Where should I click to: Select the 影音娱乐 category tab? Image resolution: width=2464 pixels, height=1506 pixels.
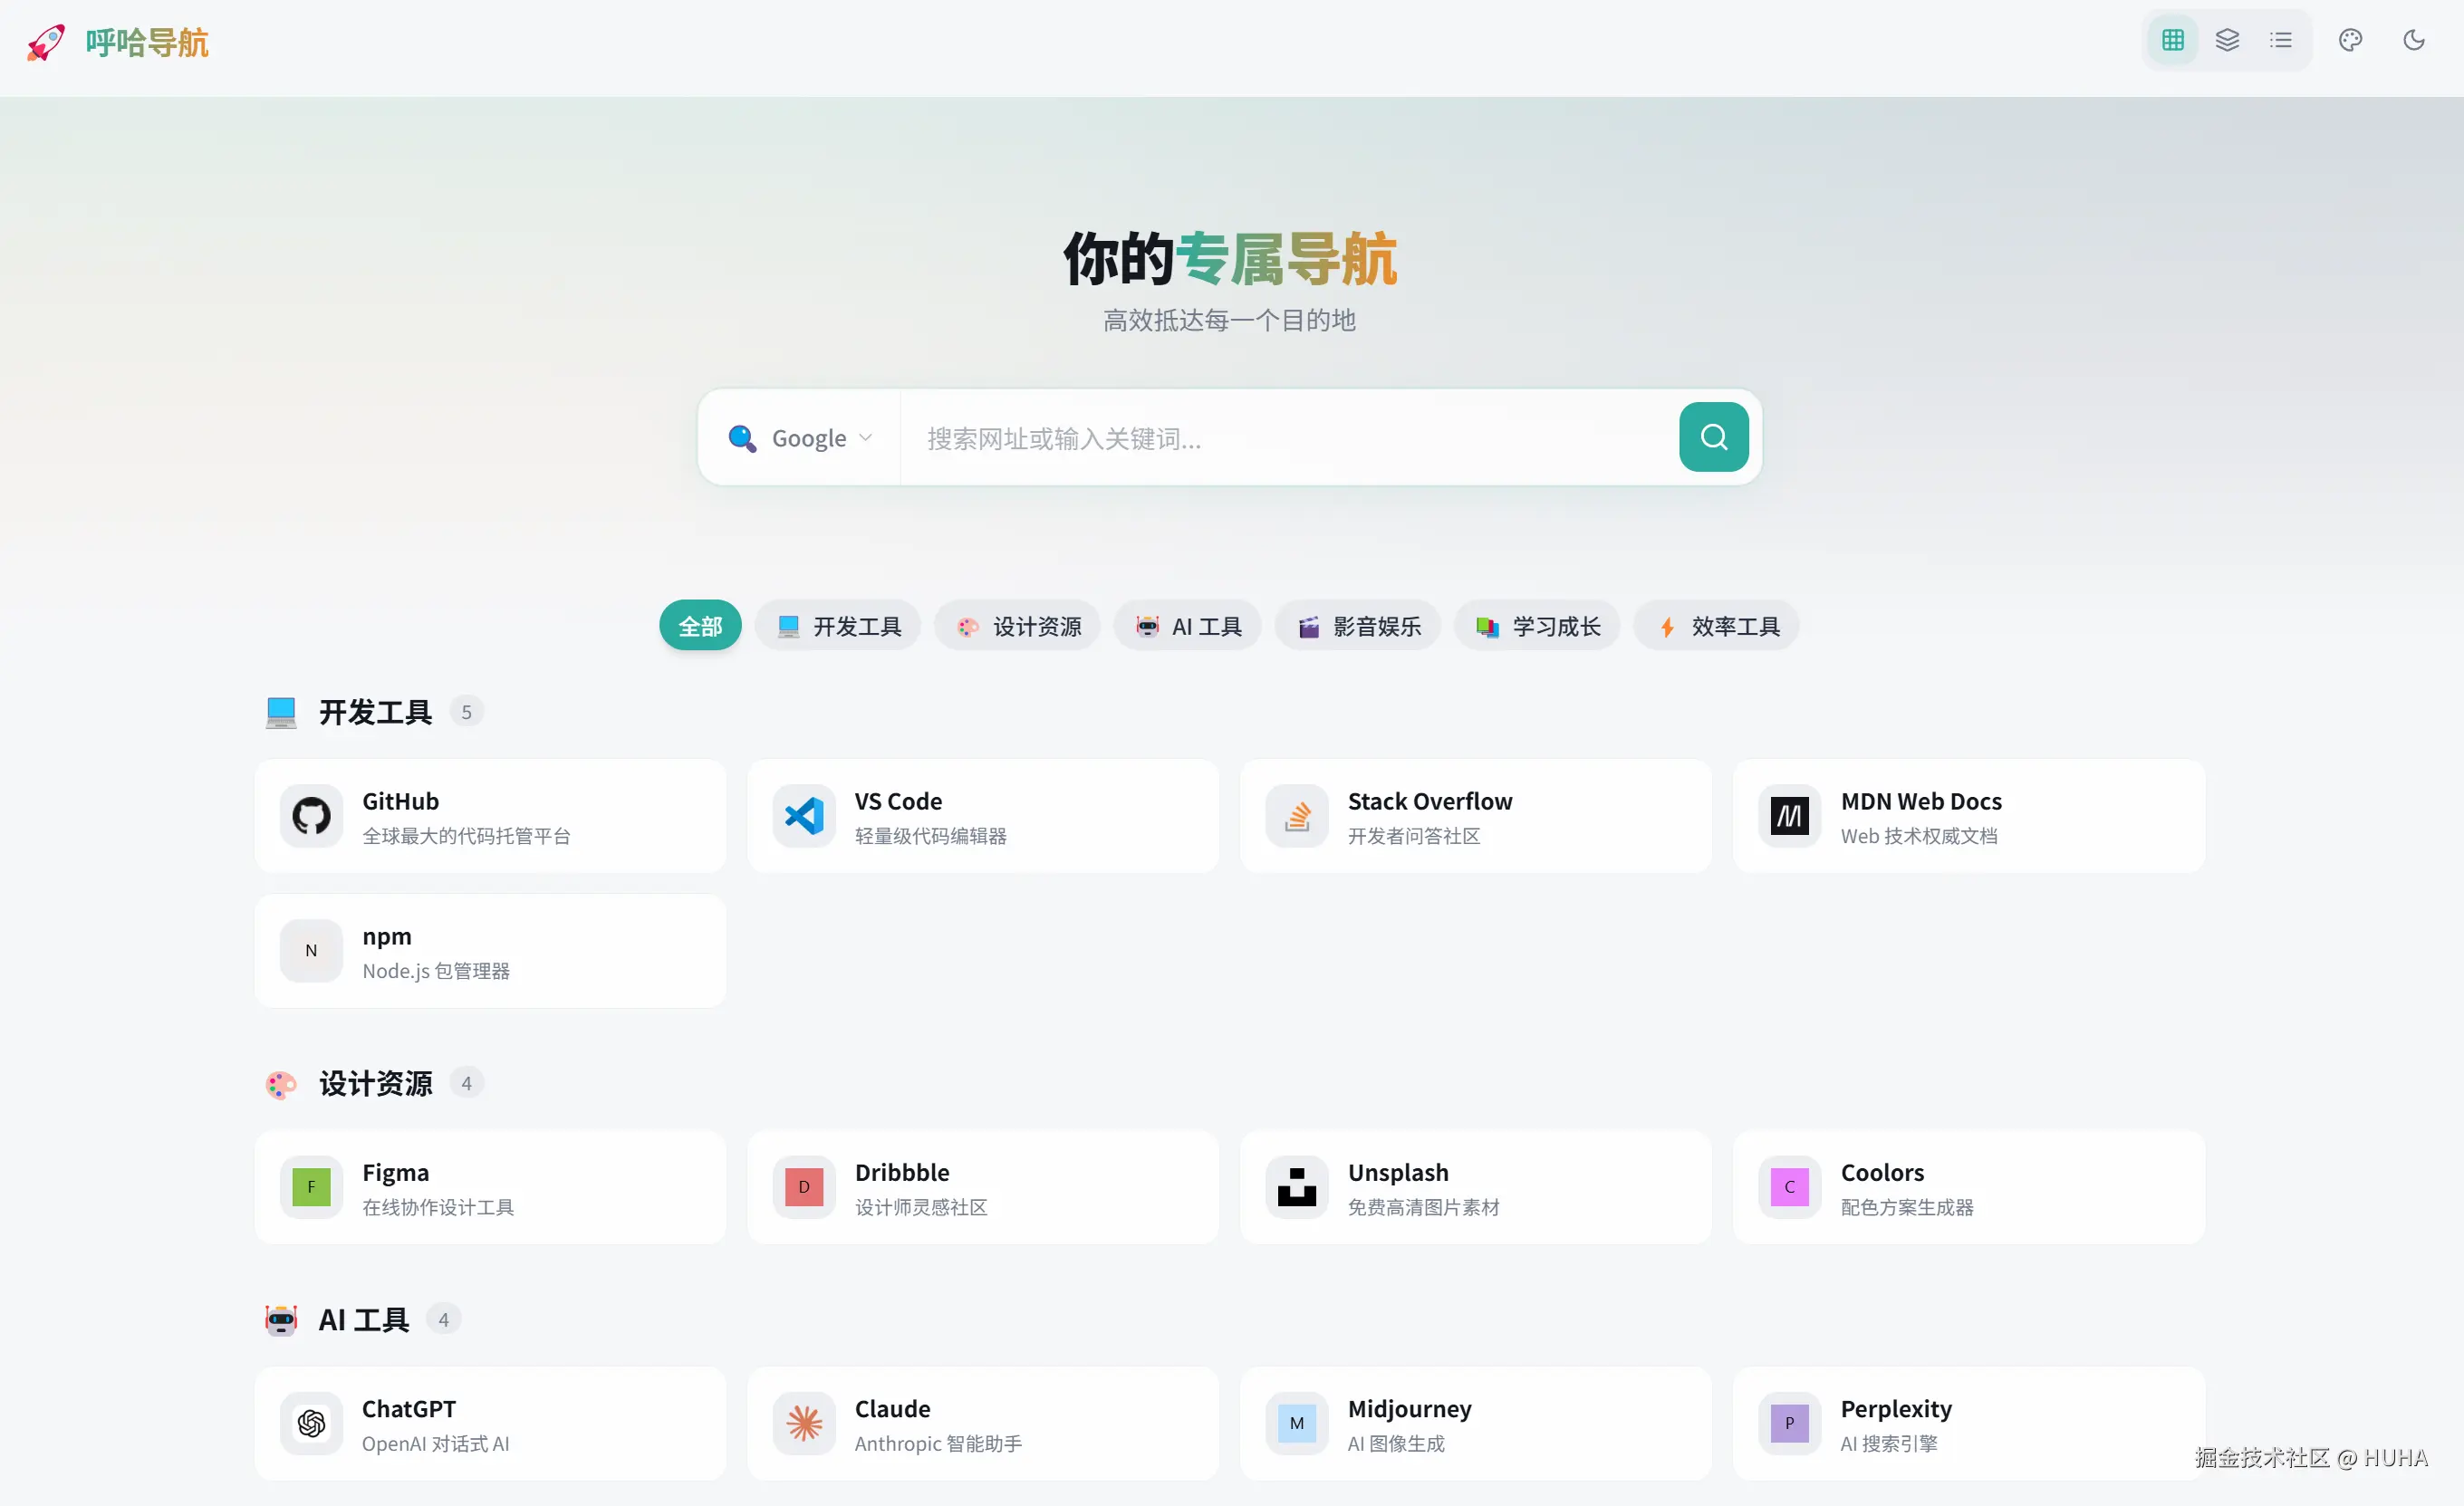[1357, 626]
